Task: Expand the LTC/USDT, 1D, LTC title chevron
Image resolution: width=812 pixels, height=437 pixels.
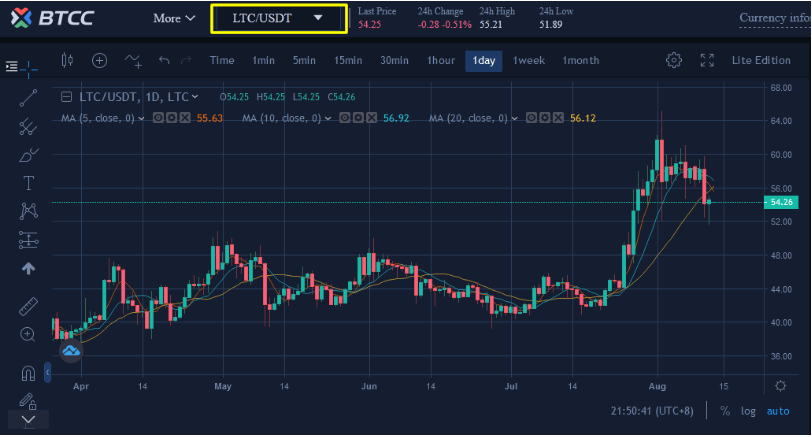Action: point(195,97)
